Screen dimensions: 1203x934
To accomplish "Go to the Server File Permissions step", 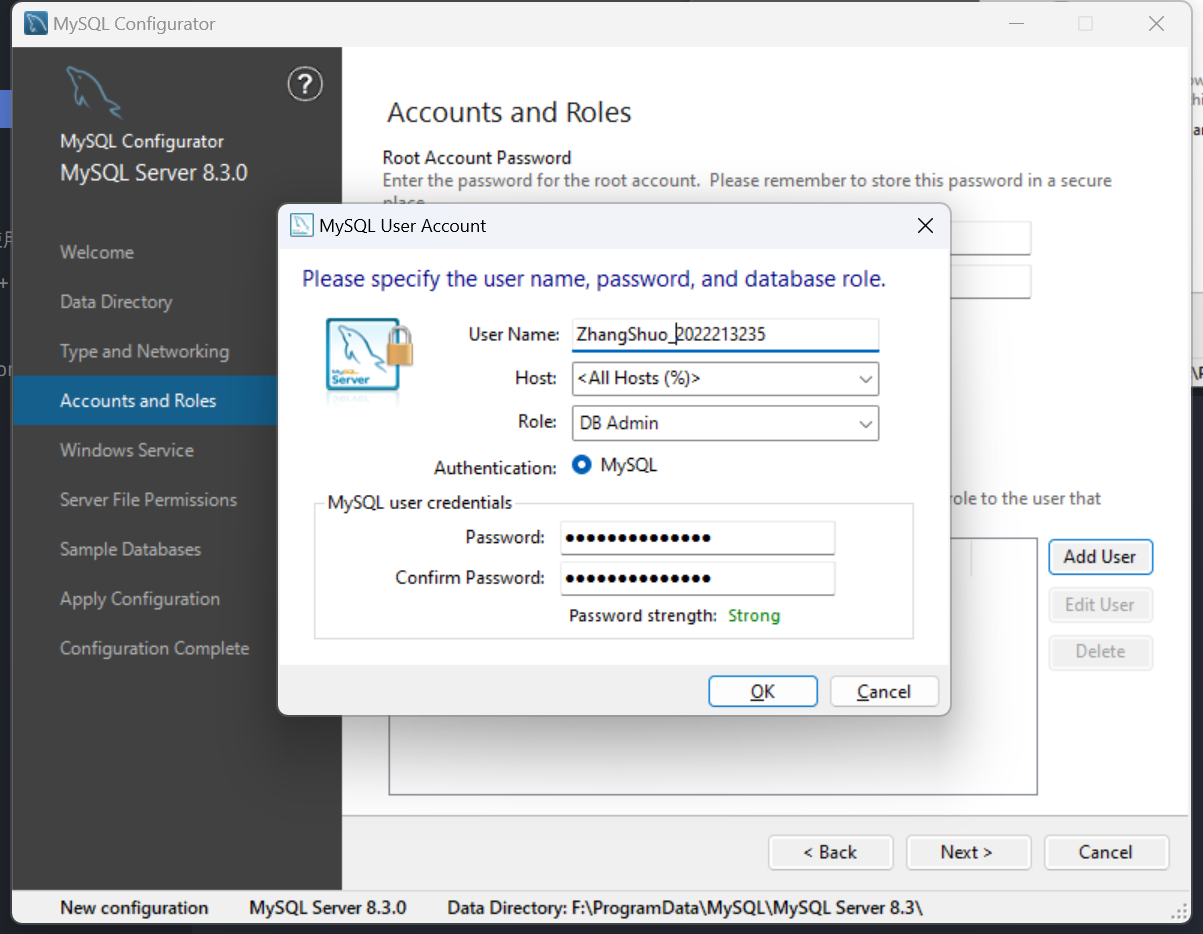I will (x=149, y=500).
